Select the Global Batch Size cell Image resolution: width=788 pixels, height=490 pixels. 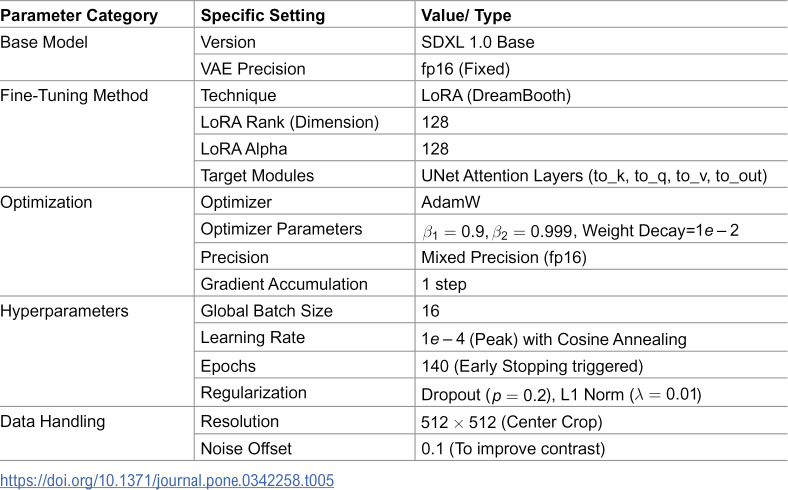pyautogui.click(x=305, y=310)
